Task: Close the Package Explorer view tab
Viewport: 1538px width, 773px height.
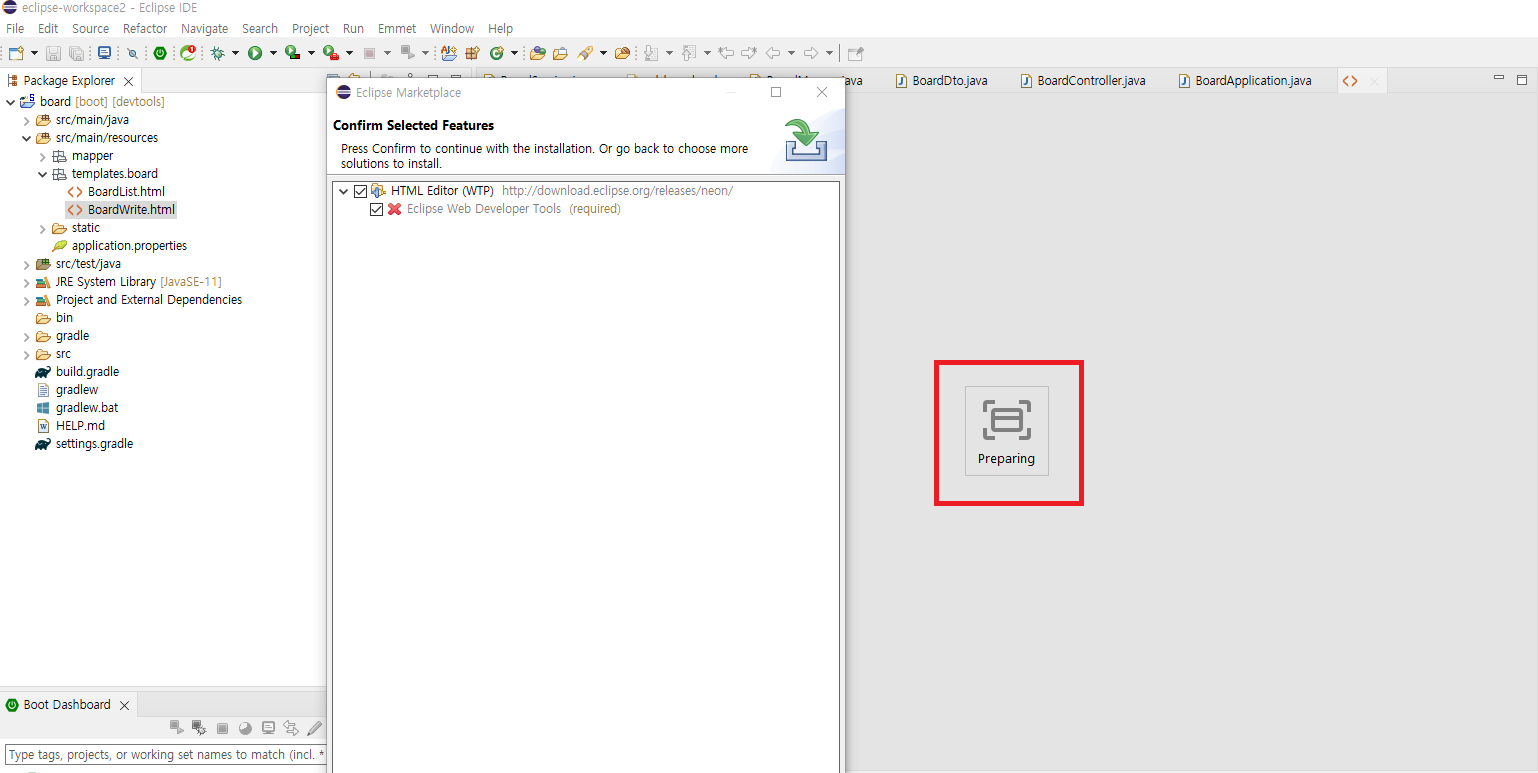Action: pyautogui.click(x=128, y=81)
